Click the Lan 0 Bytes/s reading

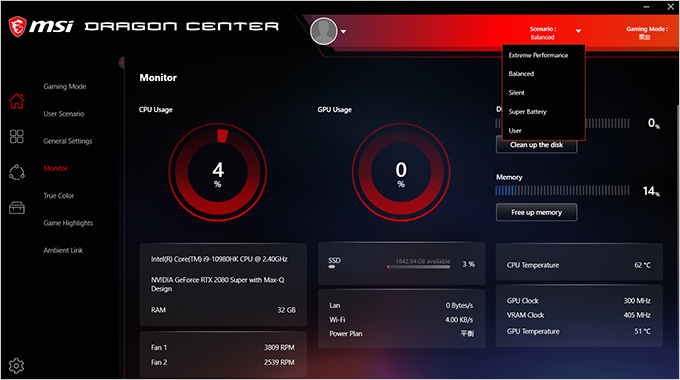tap(459, 305)
